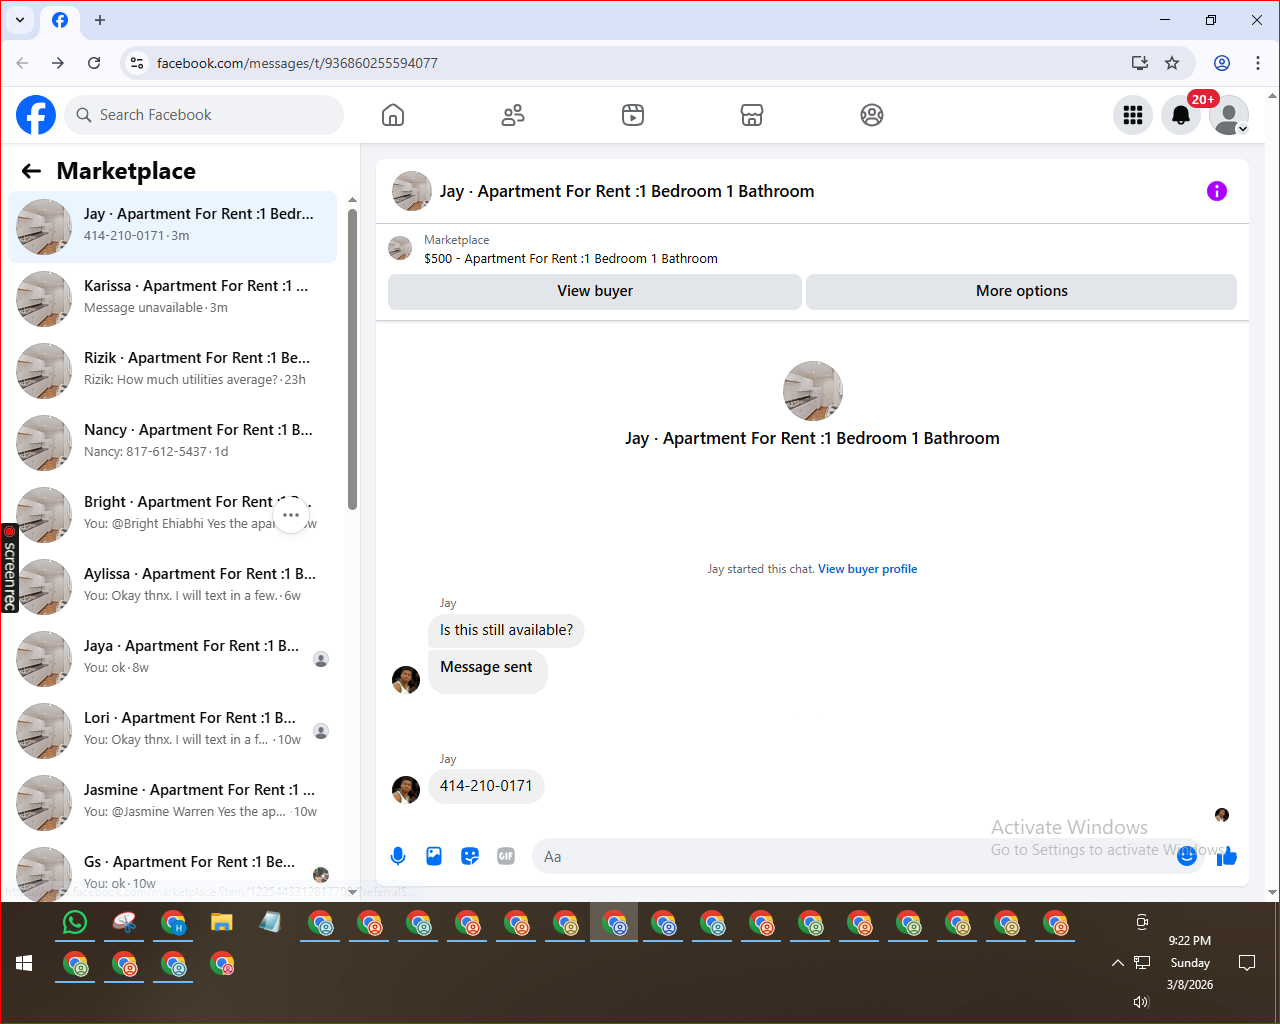Click the install app icon in address bar
Viewport: 1280px width, 1024px height.
click(x=1140, y=63)
